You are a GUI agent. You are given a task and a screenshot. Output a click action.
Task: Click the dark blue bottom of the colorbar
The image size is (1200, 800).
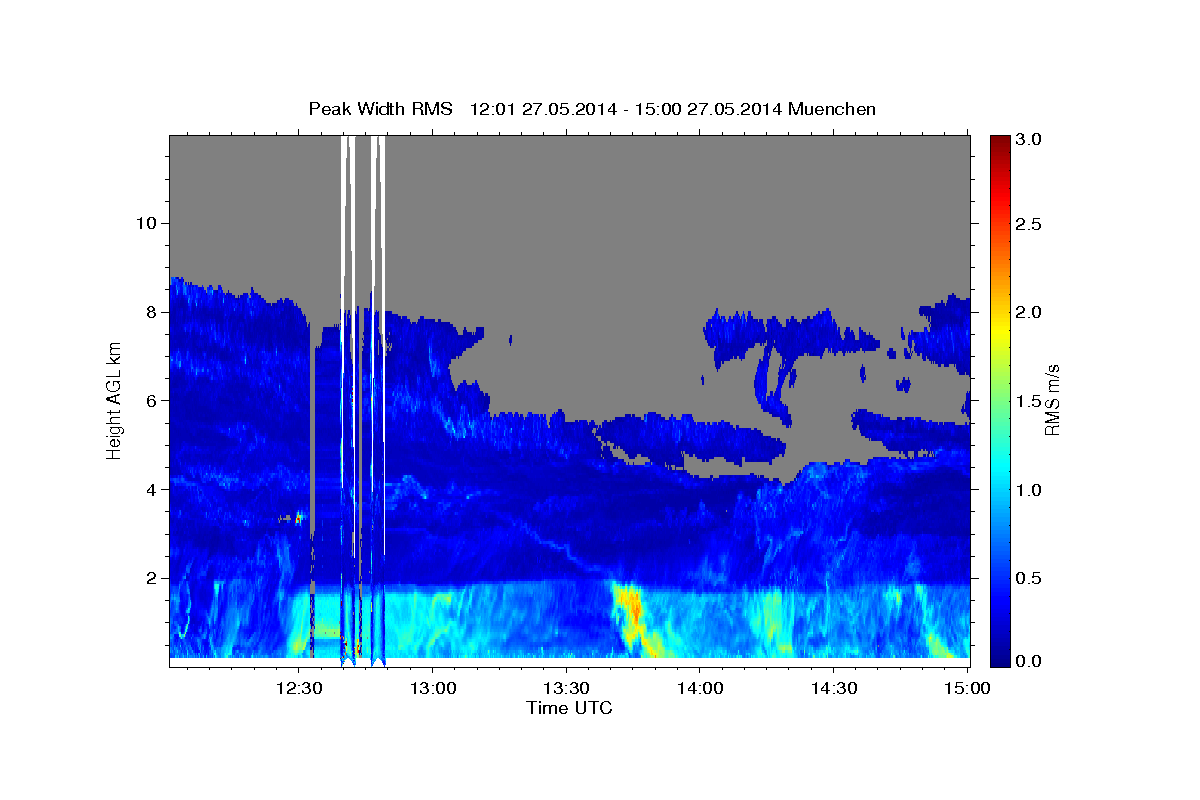999,655
